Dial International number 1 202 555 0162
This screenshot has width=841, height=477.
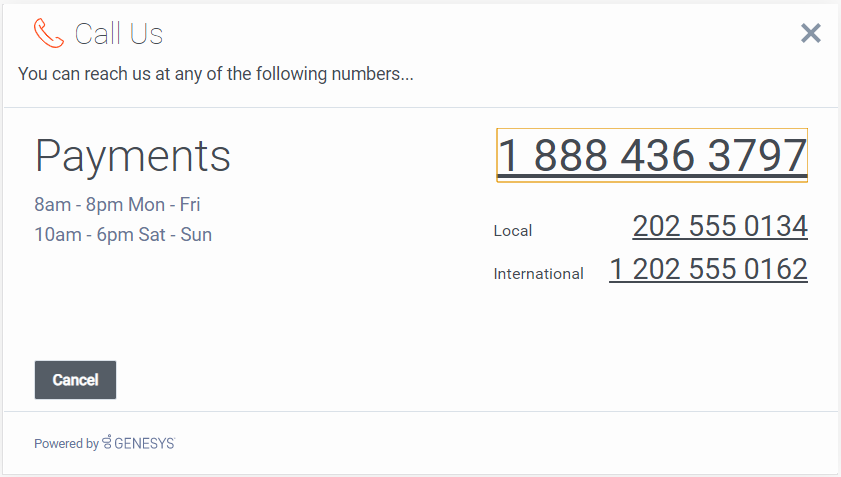coord(708,270)
